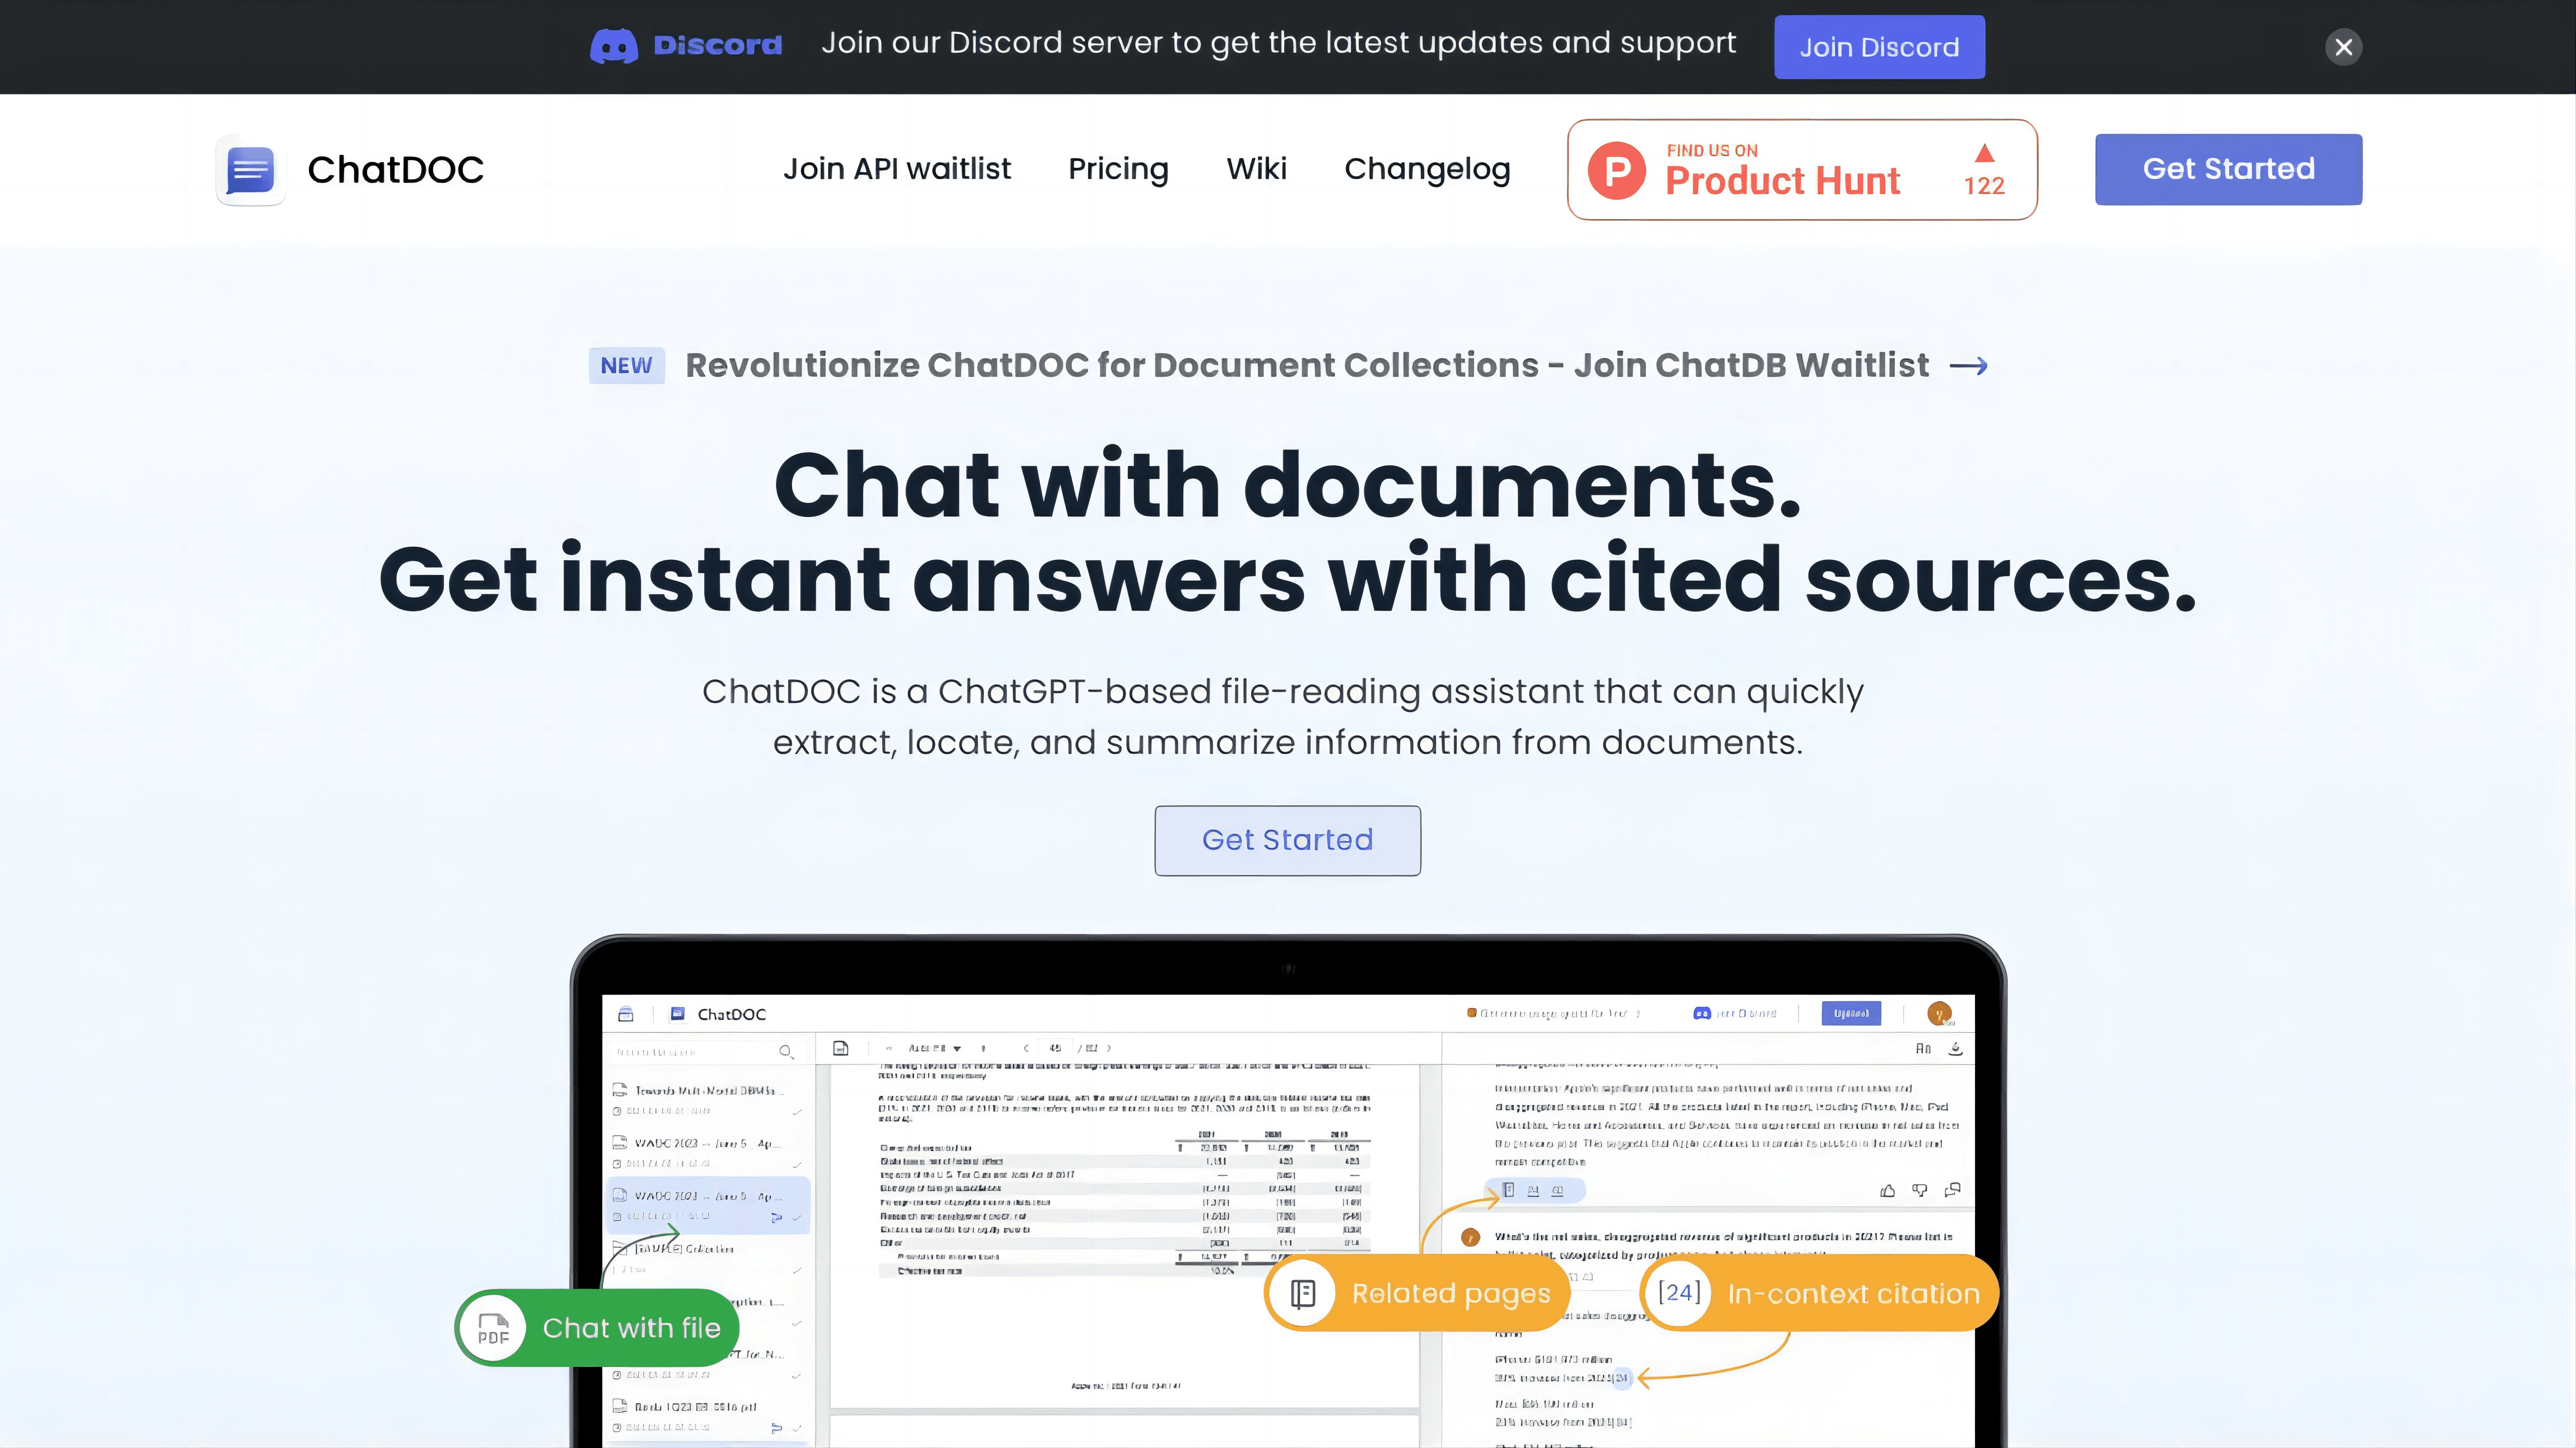Viewport: 2576px width, 1448px height.
Task: Click the PDF icon in Chat with file
Action: pos(493,1328)
